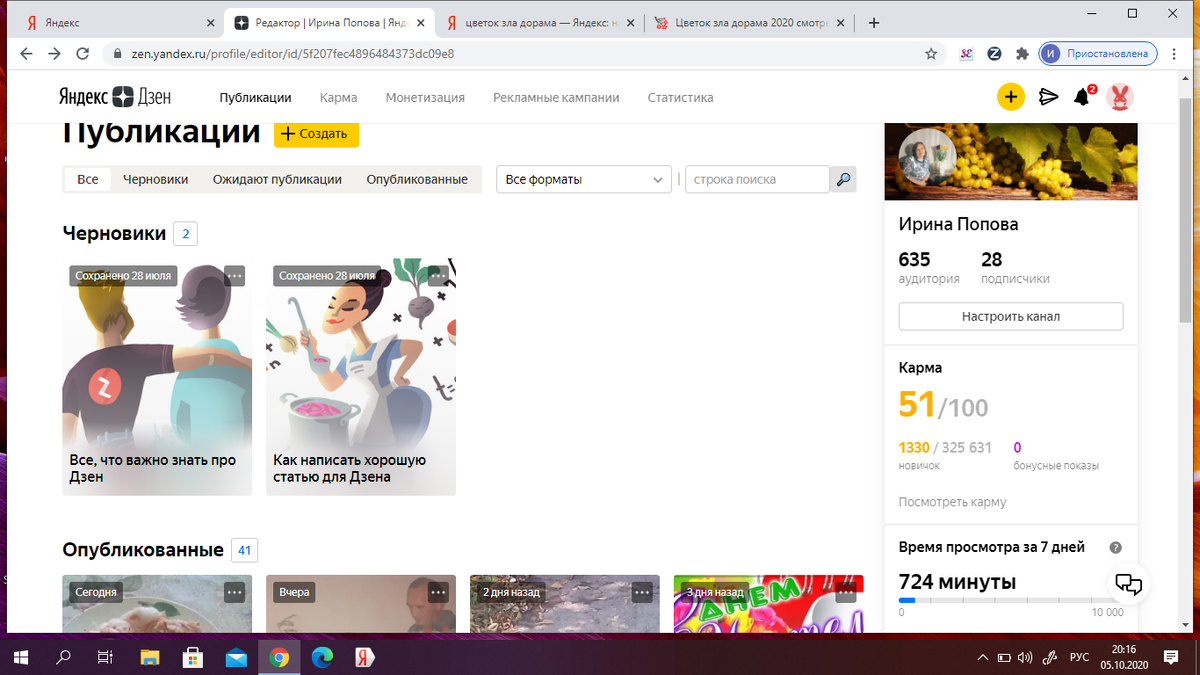Viewport: 1200px width, 675px height.
Task: Reload the page
Action: 83,54
